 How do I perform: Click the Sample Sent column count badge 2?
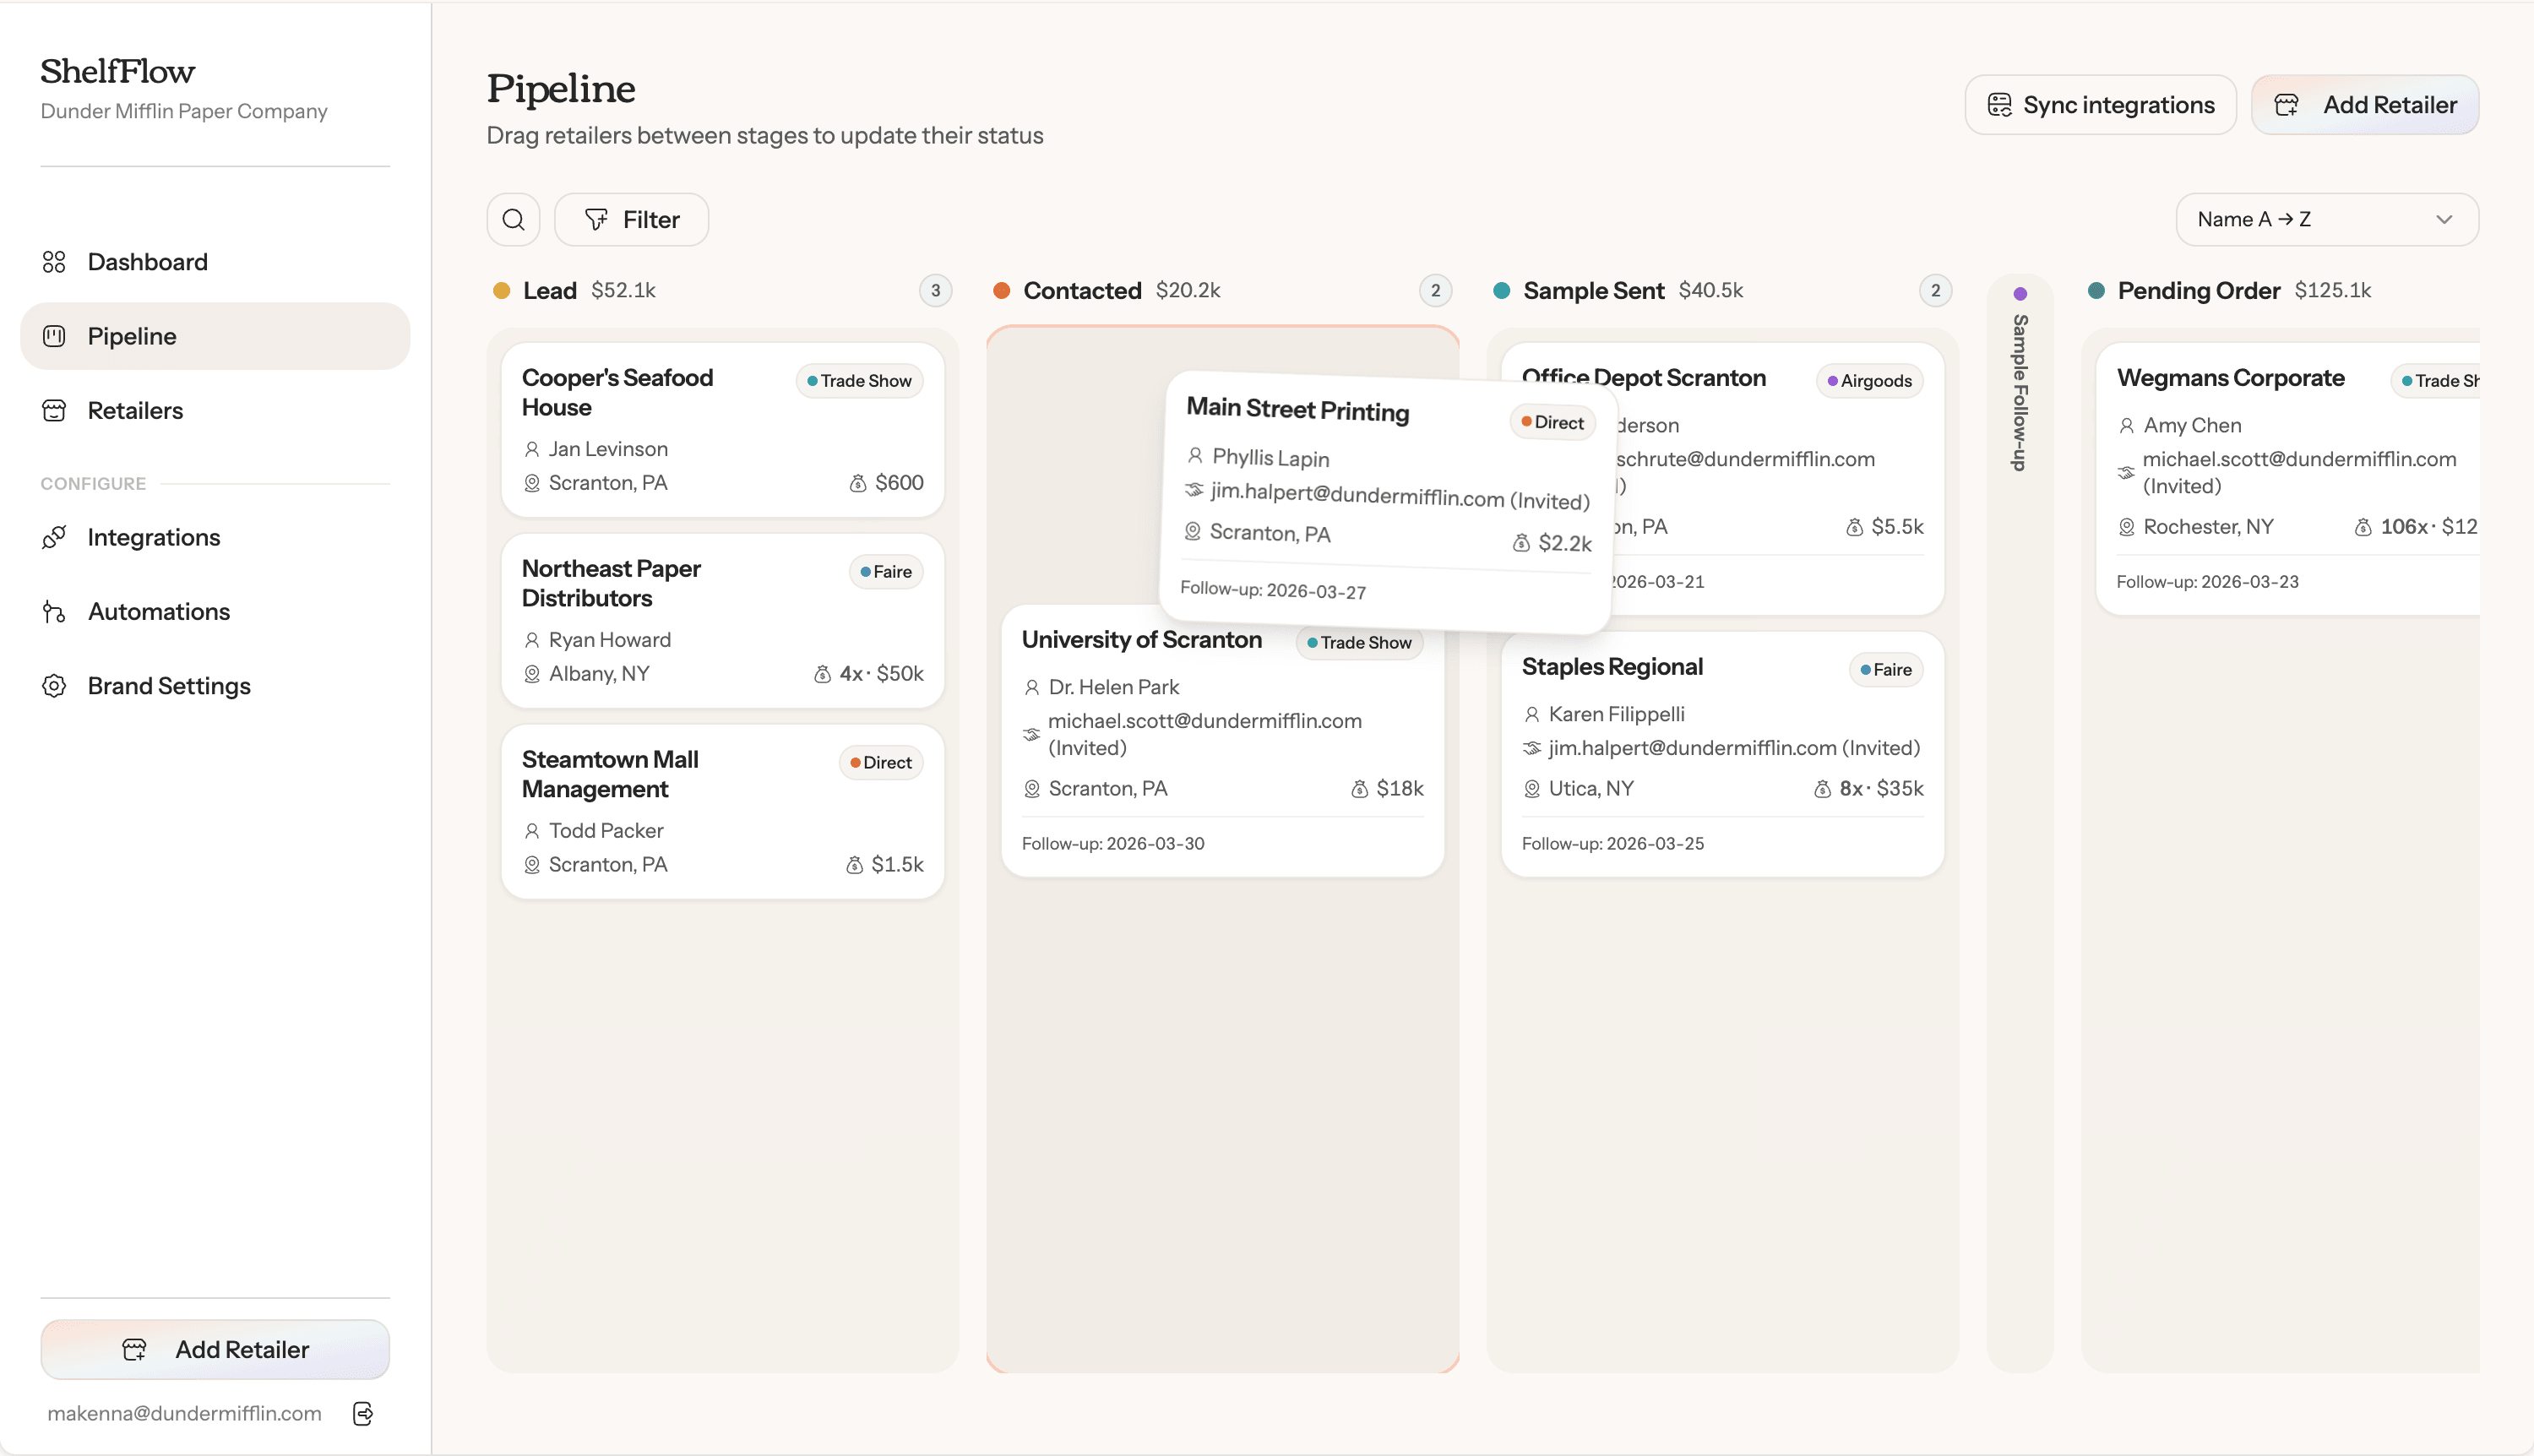(1936, 291)
